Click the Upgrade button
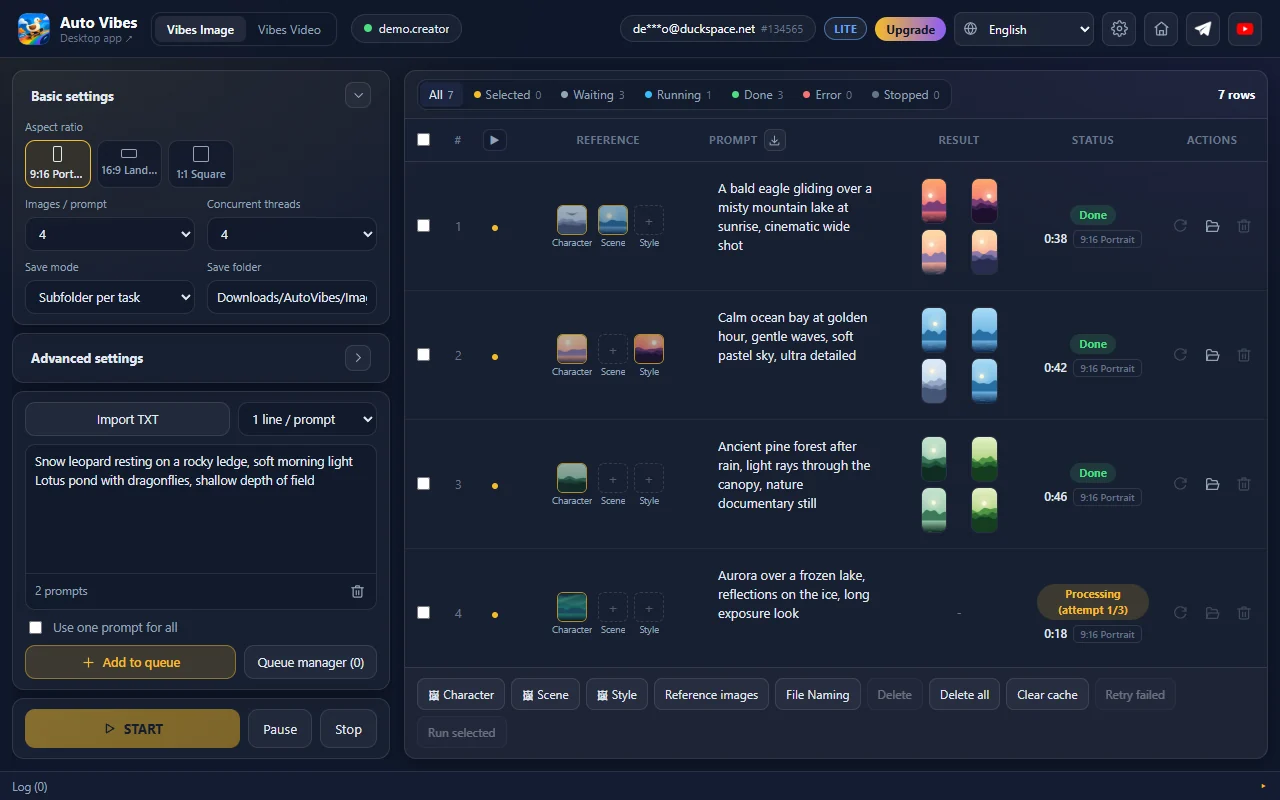Screen dimensions: 1280x800 910,29
